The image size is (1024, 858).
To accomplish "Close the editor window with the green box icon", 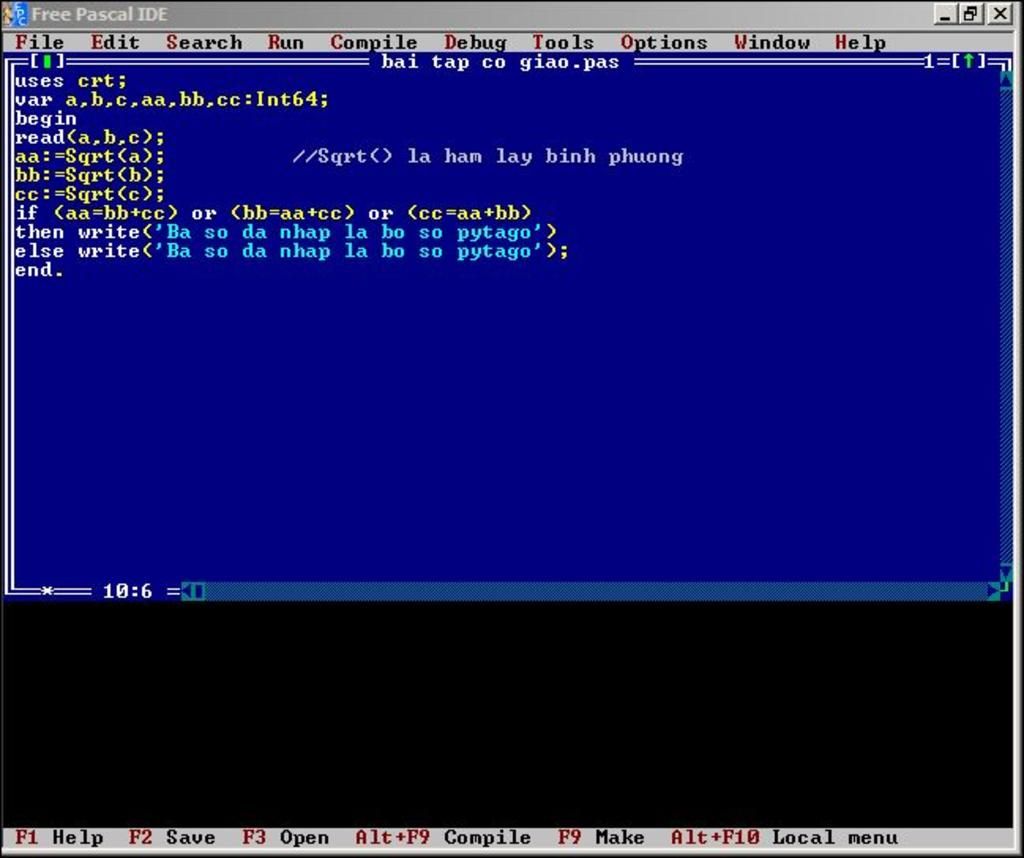I will [x=46, y=61].
